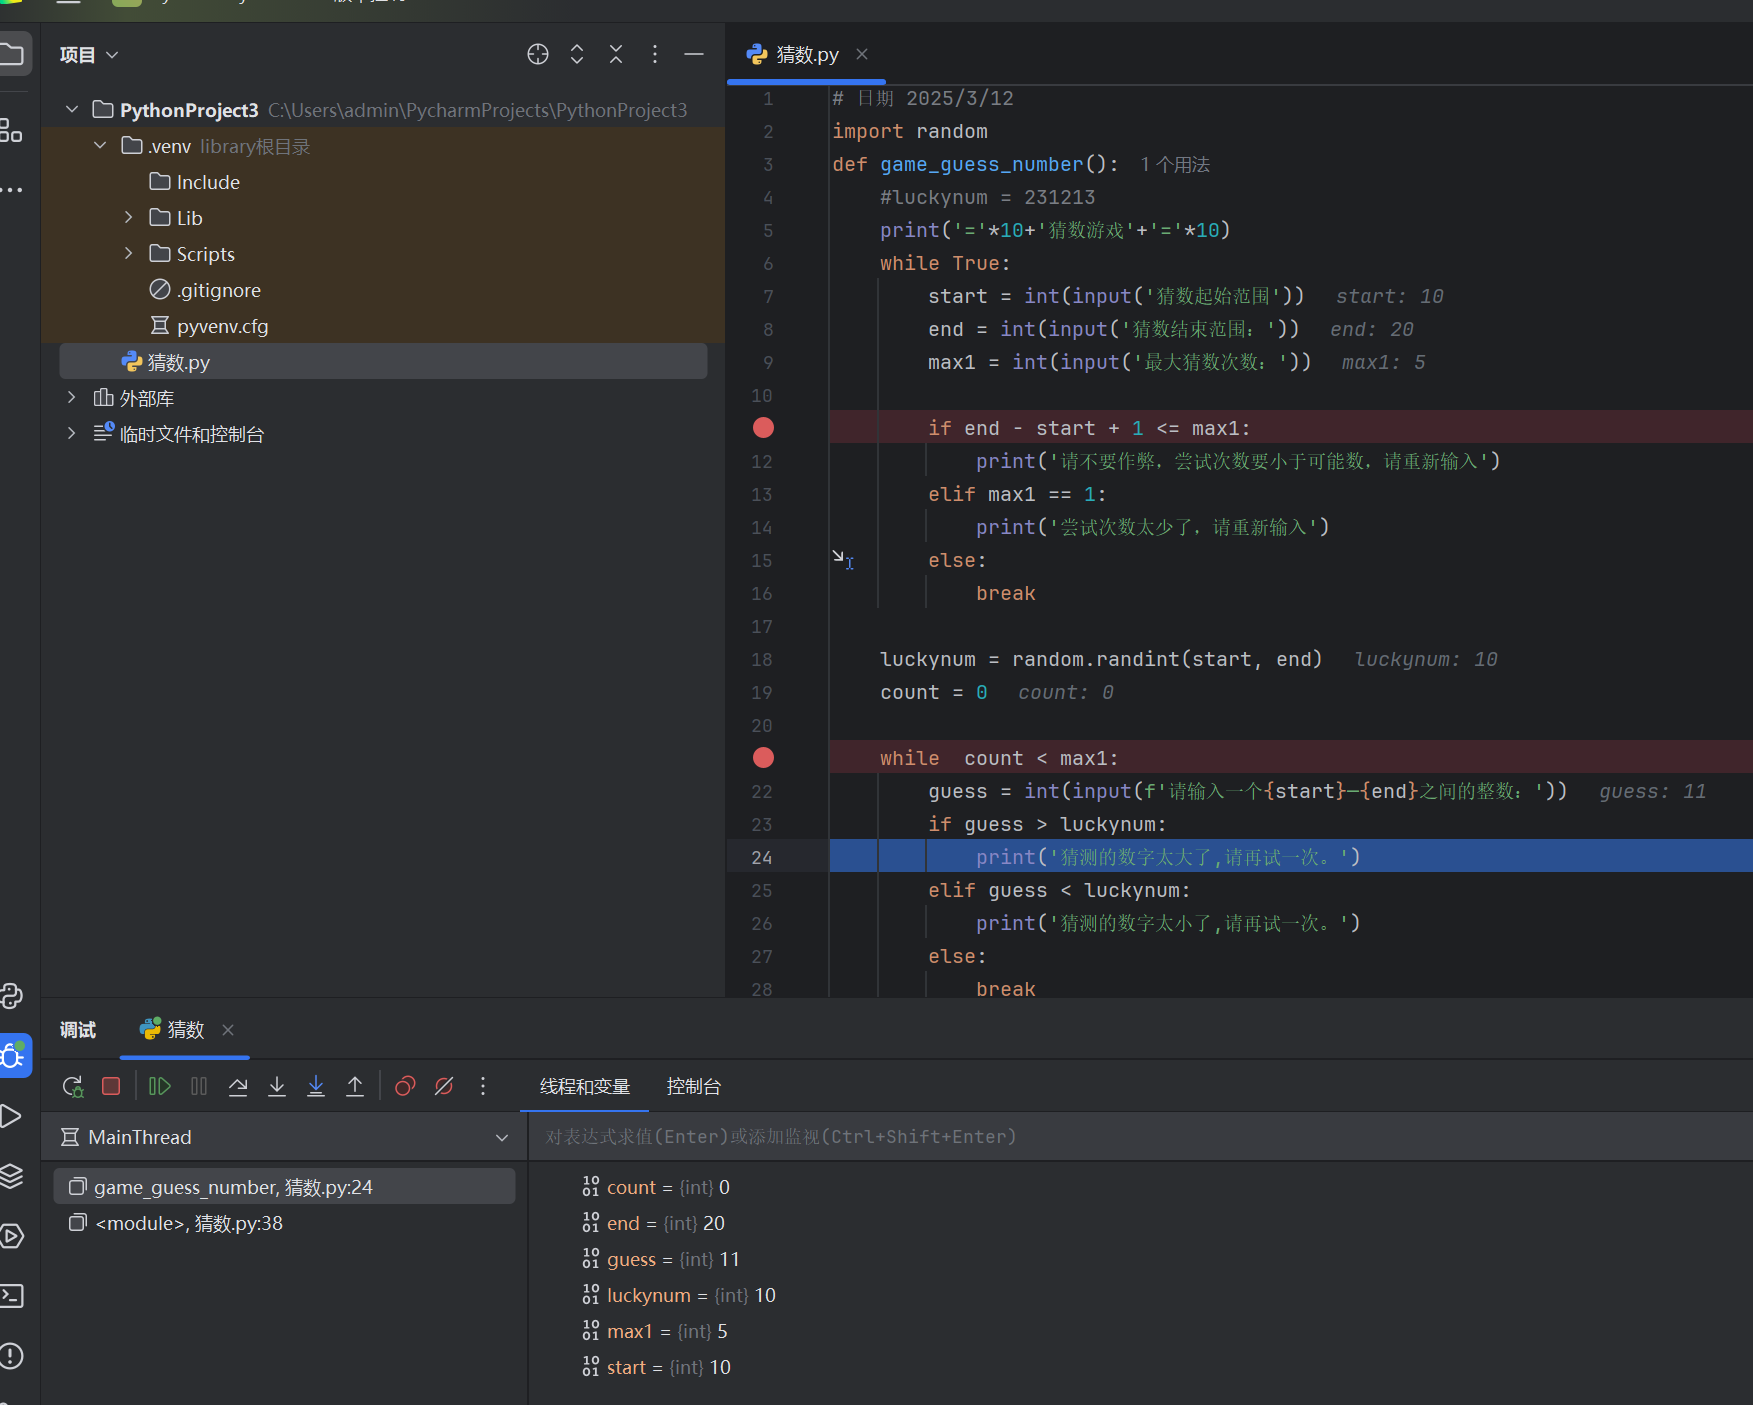Viewport: 1753px width, 1405px height.
Task: Open the Terminal tool window from sidebar
Action: coord(12,1296)
